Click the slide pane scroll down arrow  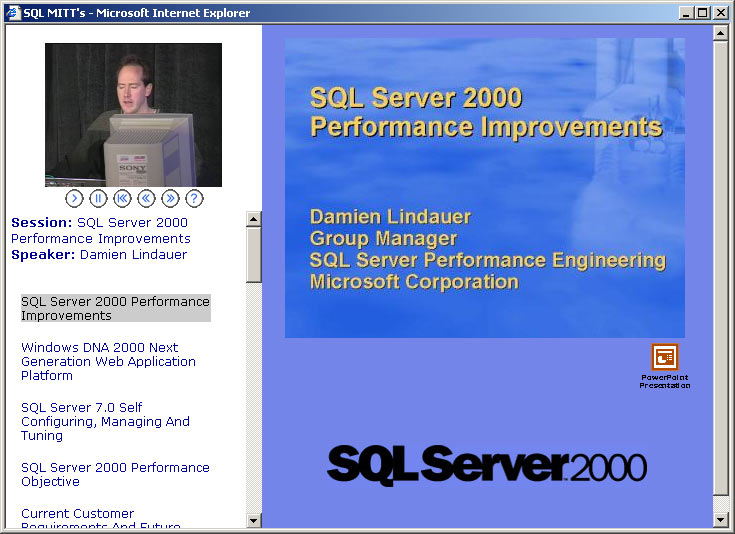tap(720, 520)
